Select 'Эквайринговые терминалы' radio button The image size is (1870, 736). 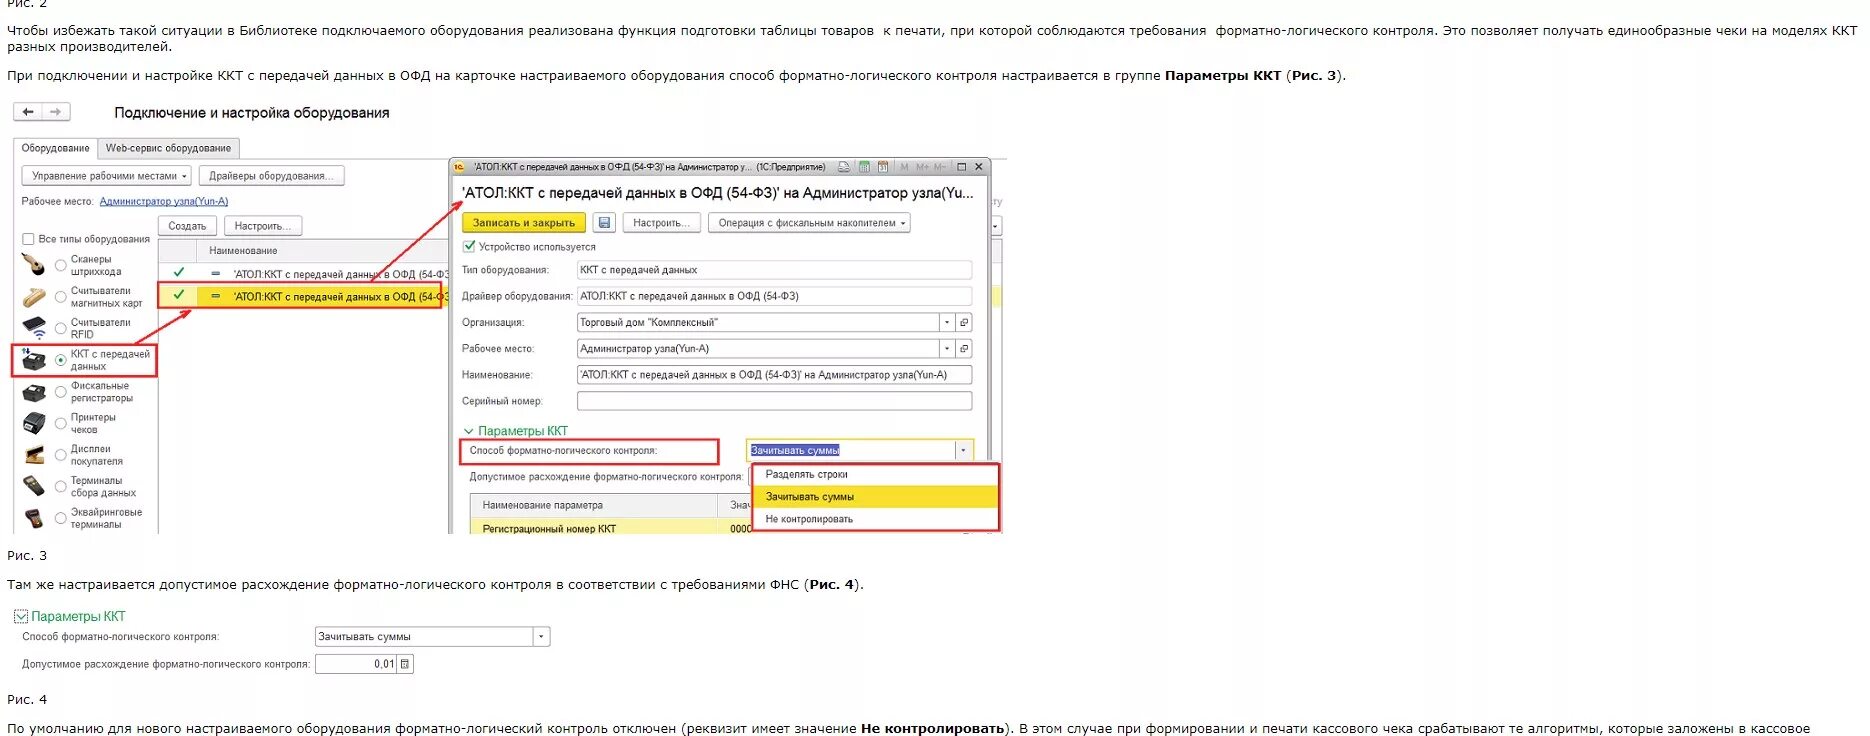61,518
